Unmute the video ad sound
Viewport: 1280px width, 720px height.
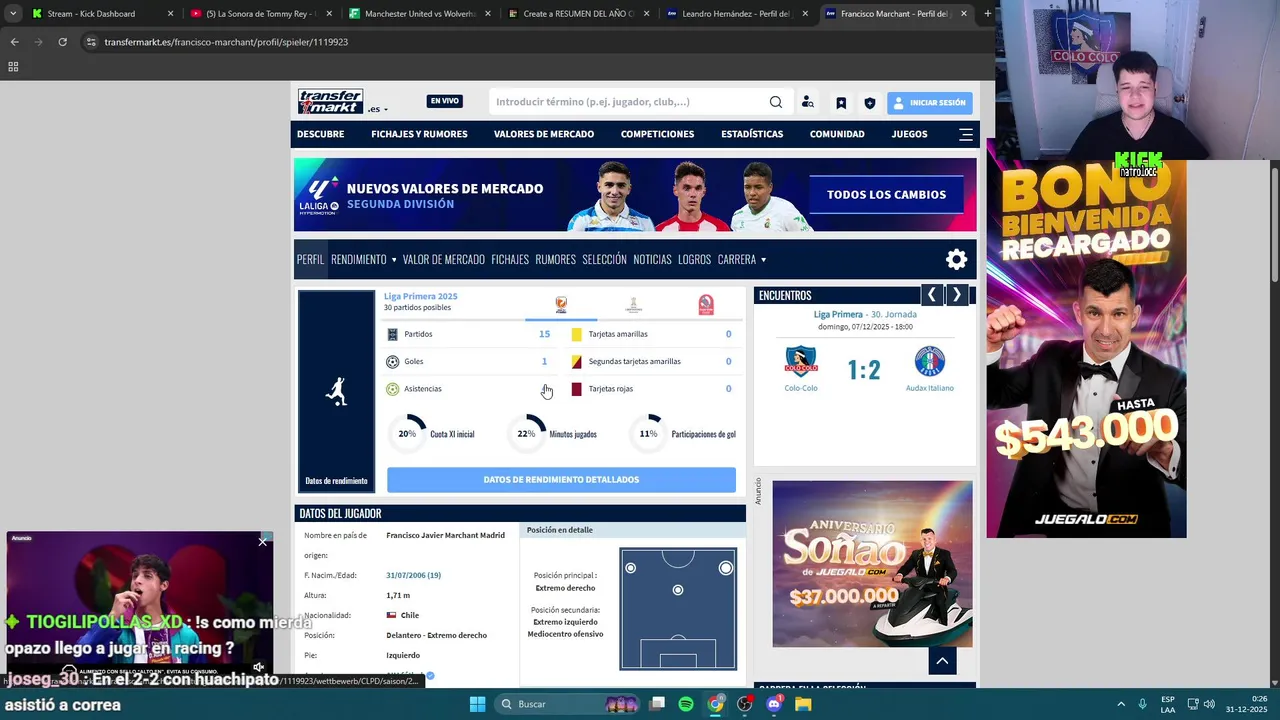tap(258, 667)
